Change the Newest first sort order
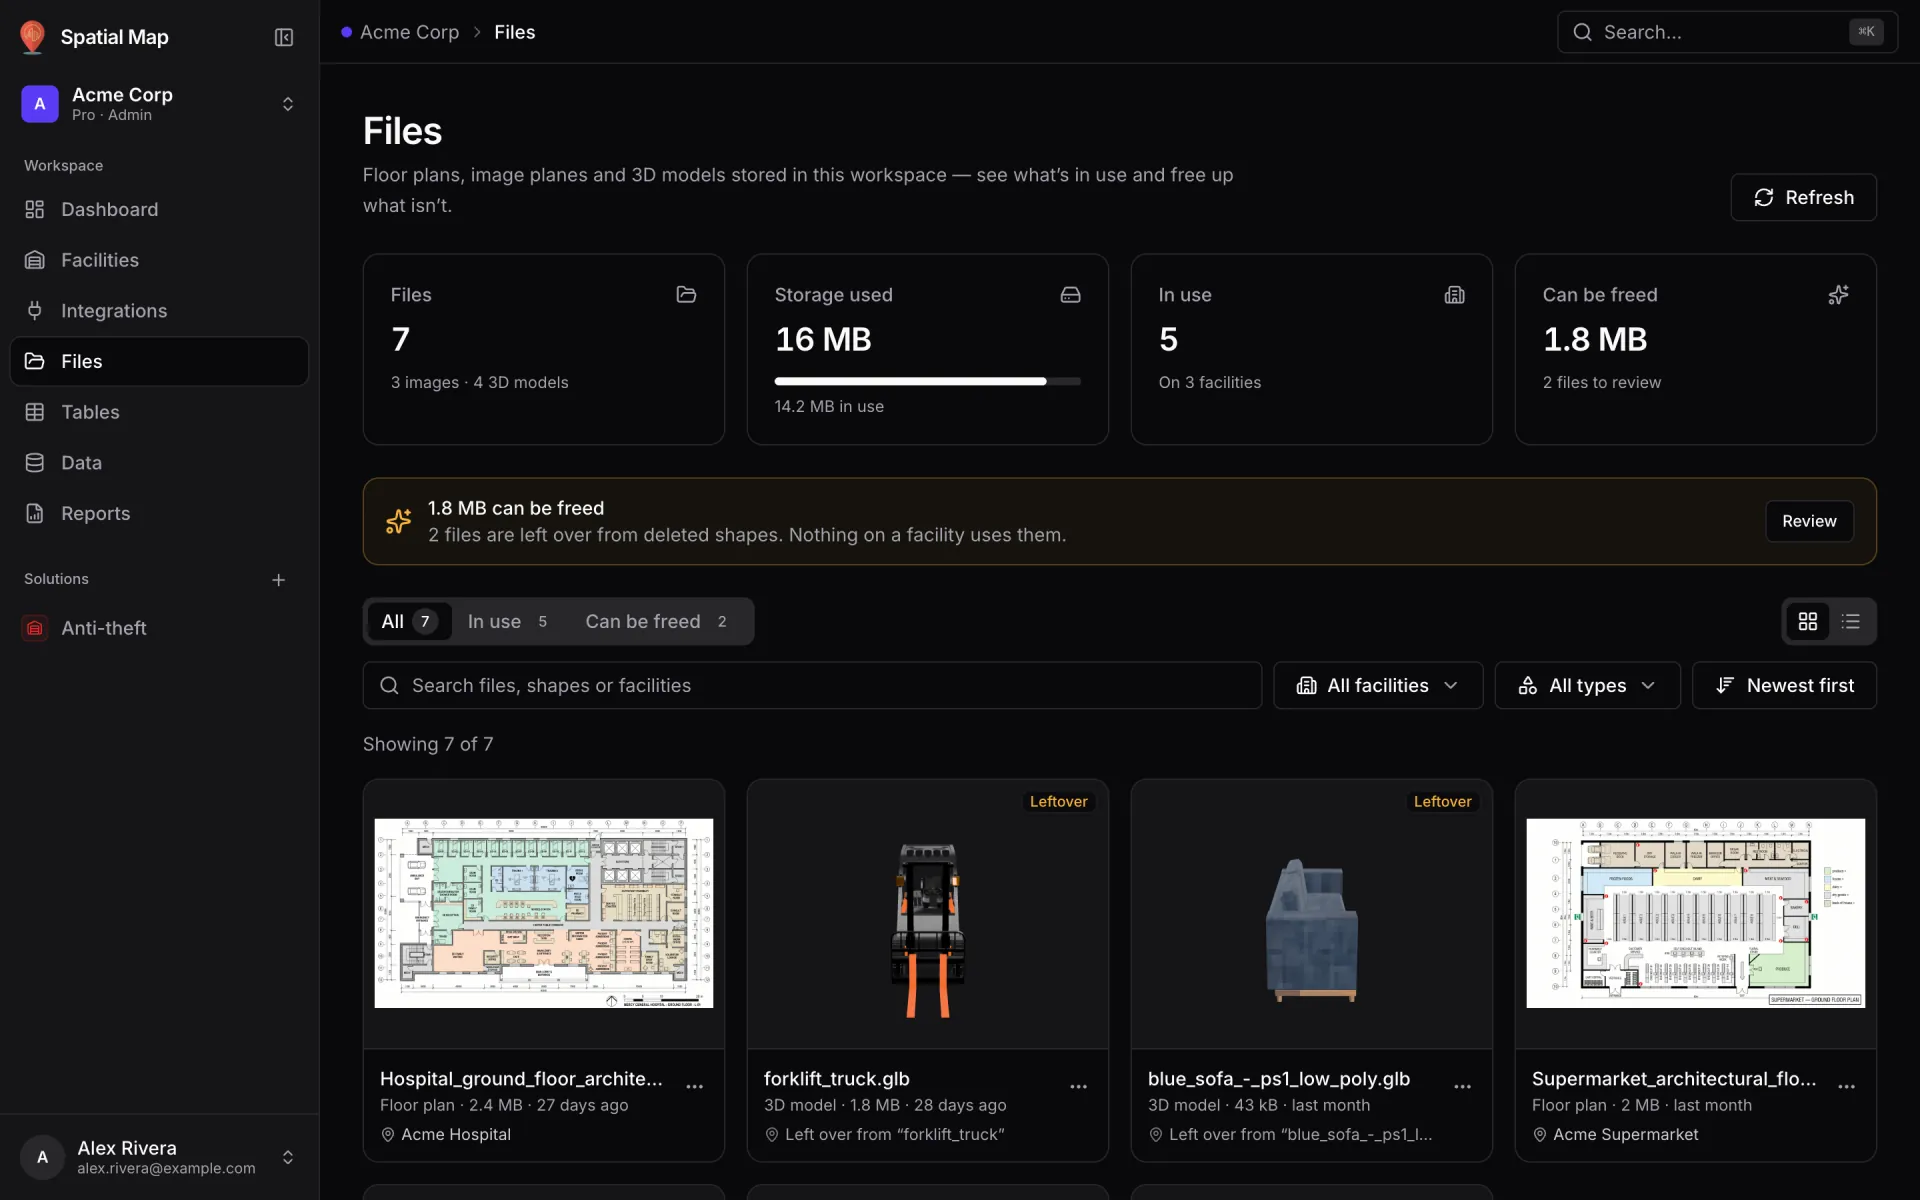The height and width of the screenshot is (1200, 1920). 1784,685
